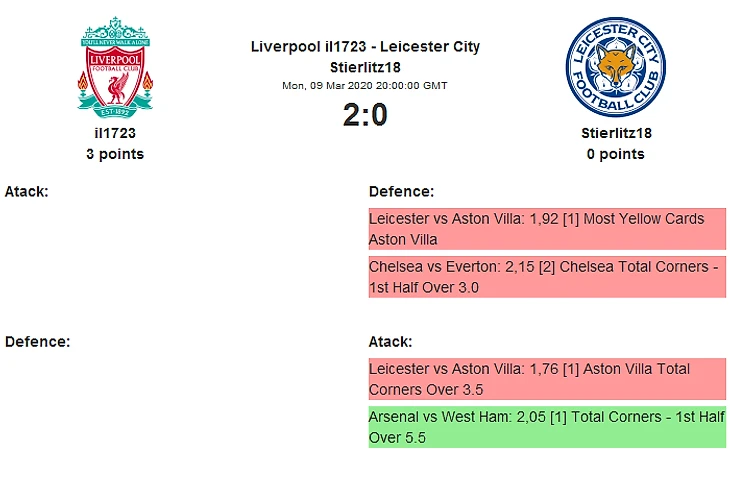Click the Leicester City fox crest logo
This screenshot has width=730, height=480.
click(615, 67)
